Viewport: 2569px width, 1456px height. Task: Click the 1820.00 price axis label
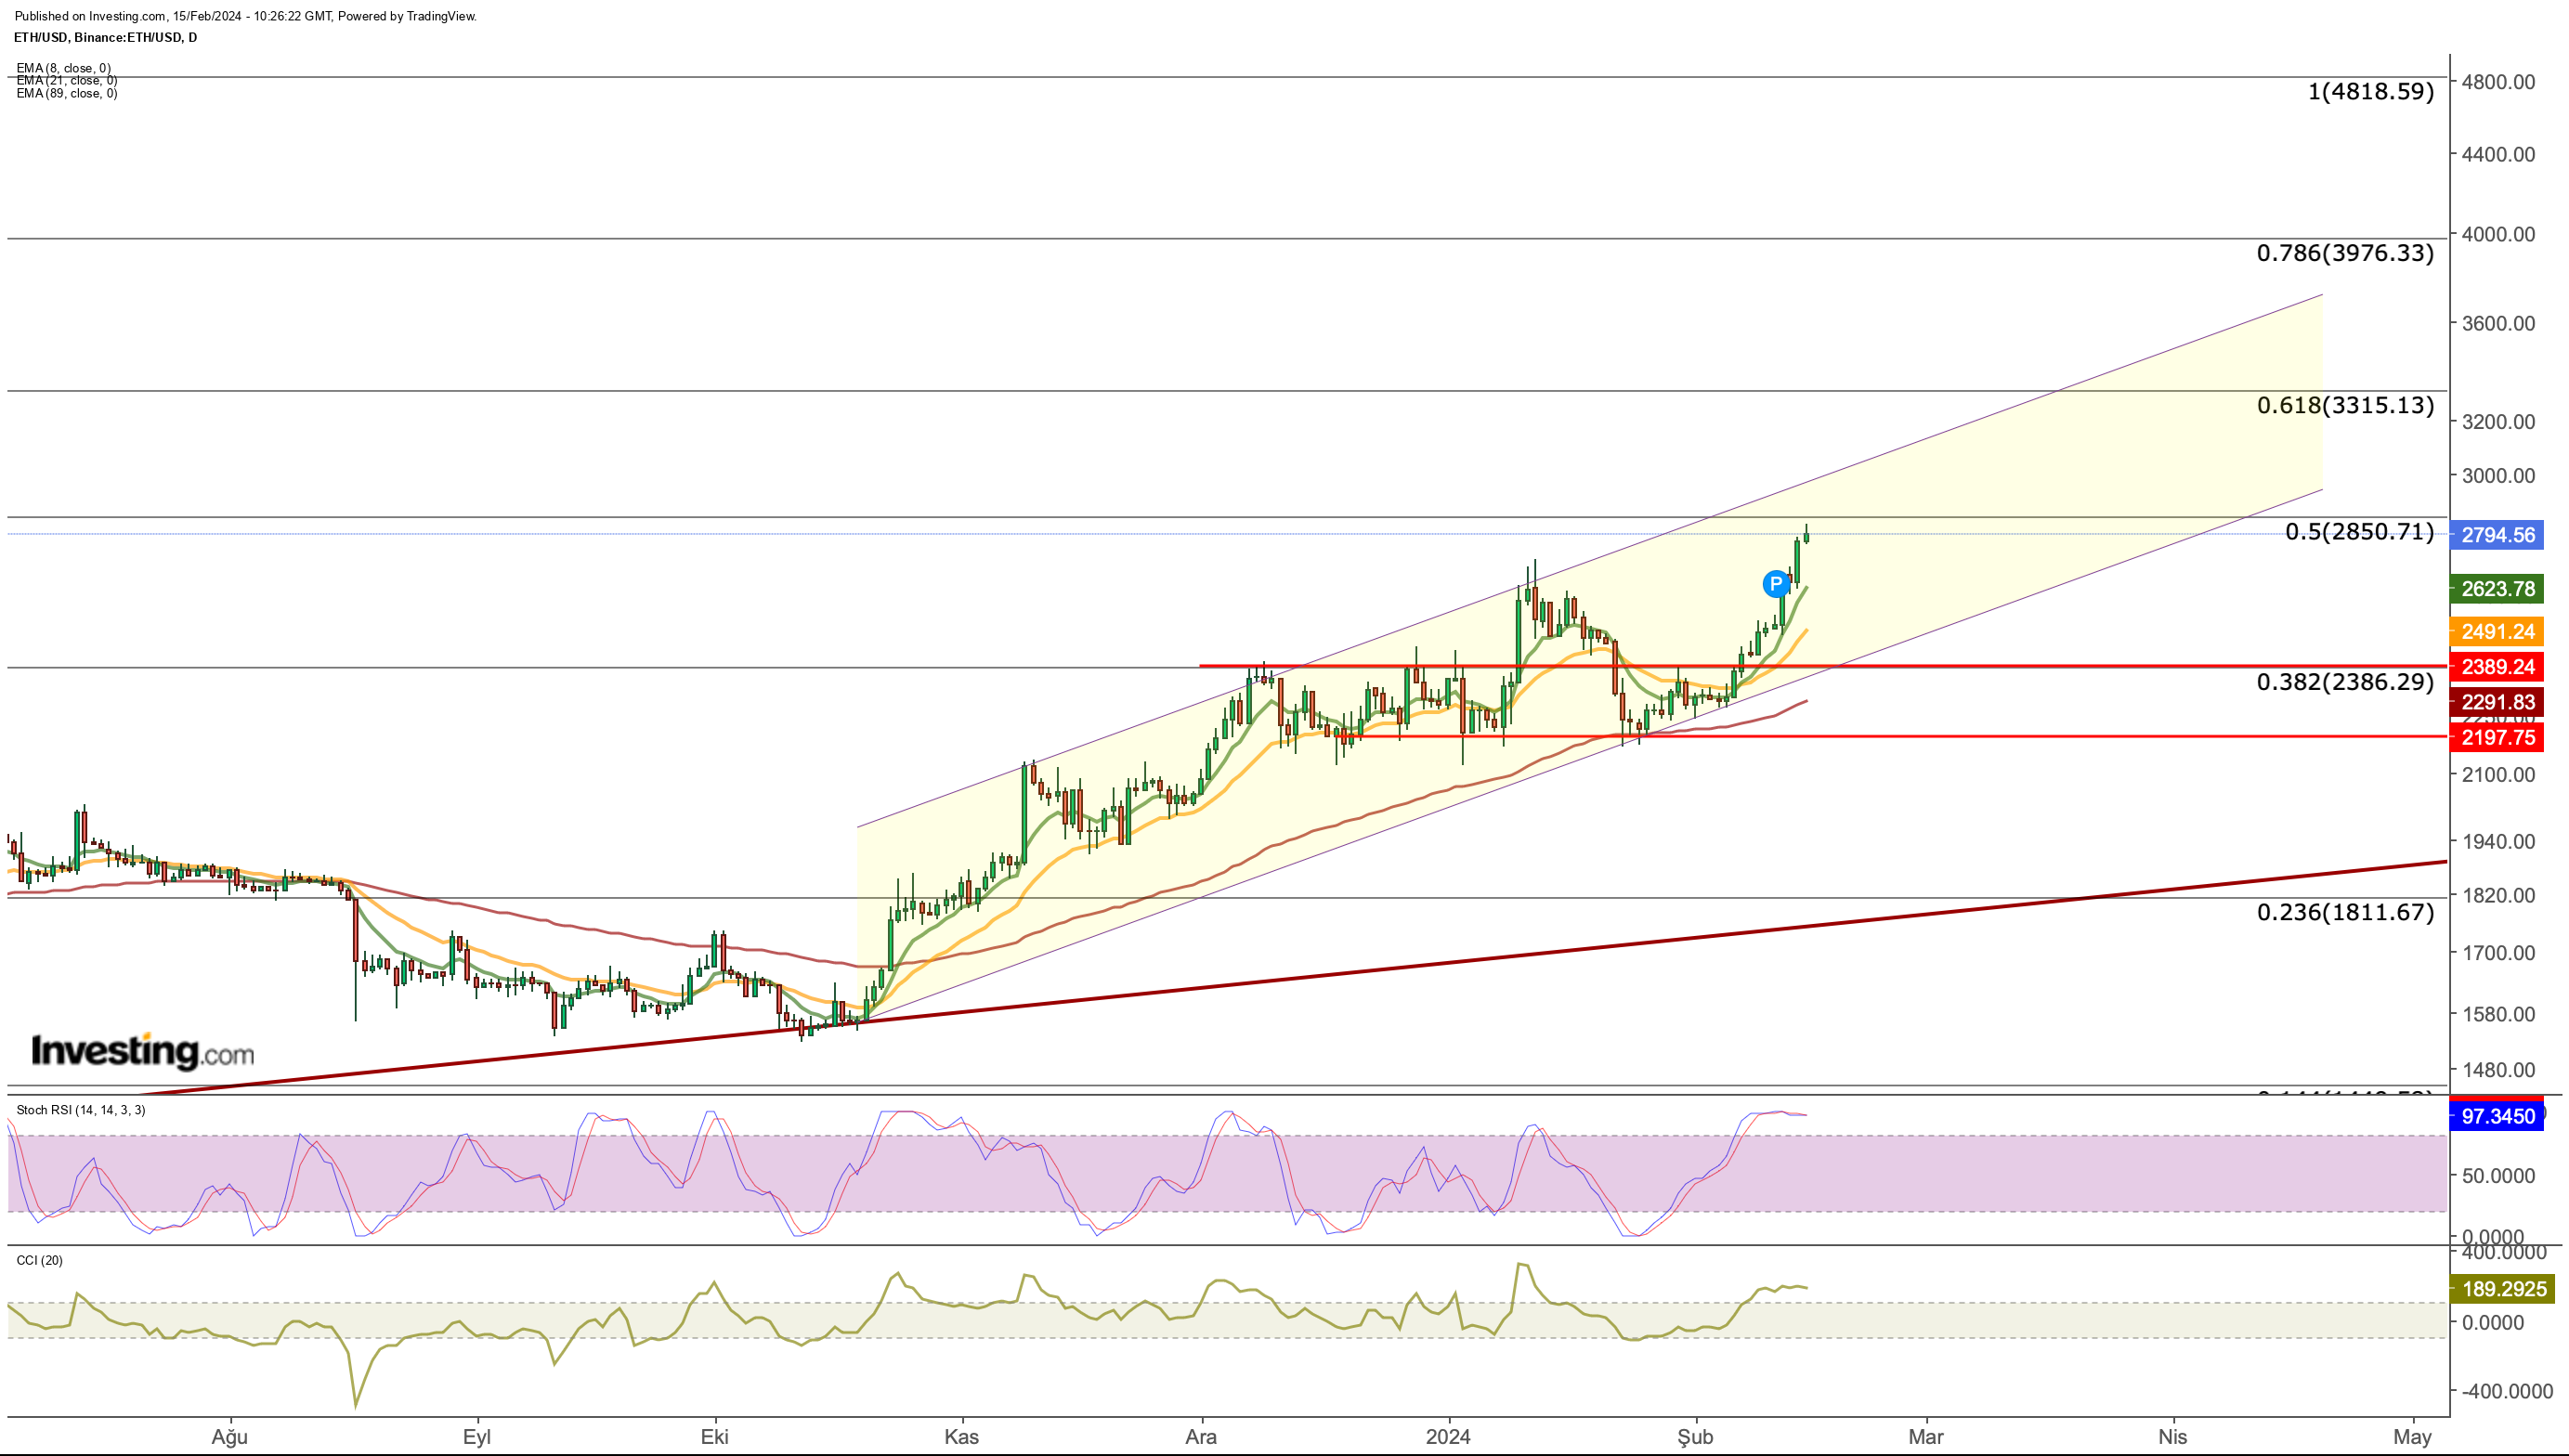tap(2498, 895)
